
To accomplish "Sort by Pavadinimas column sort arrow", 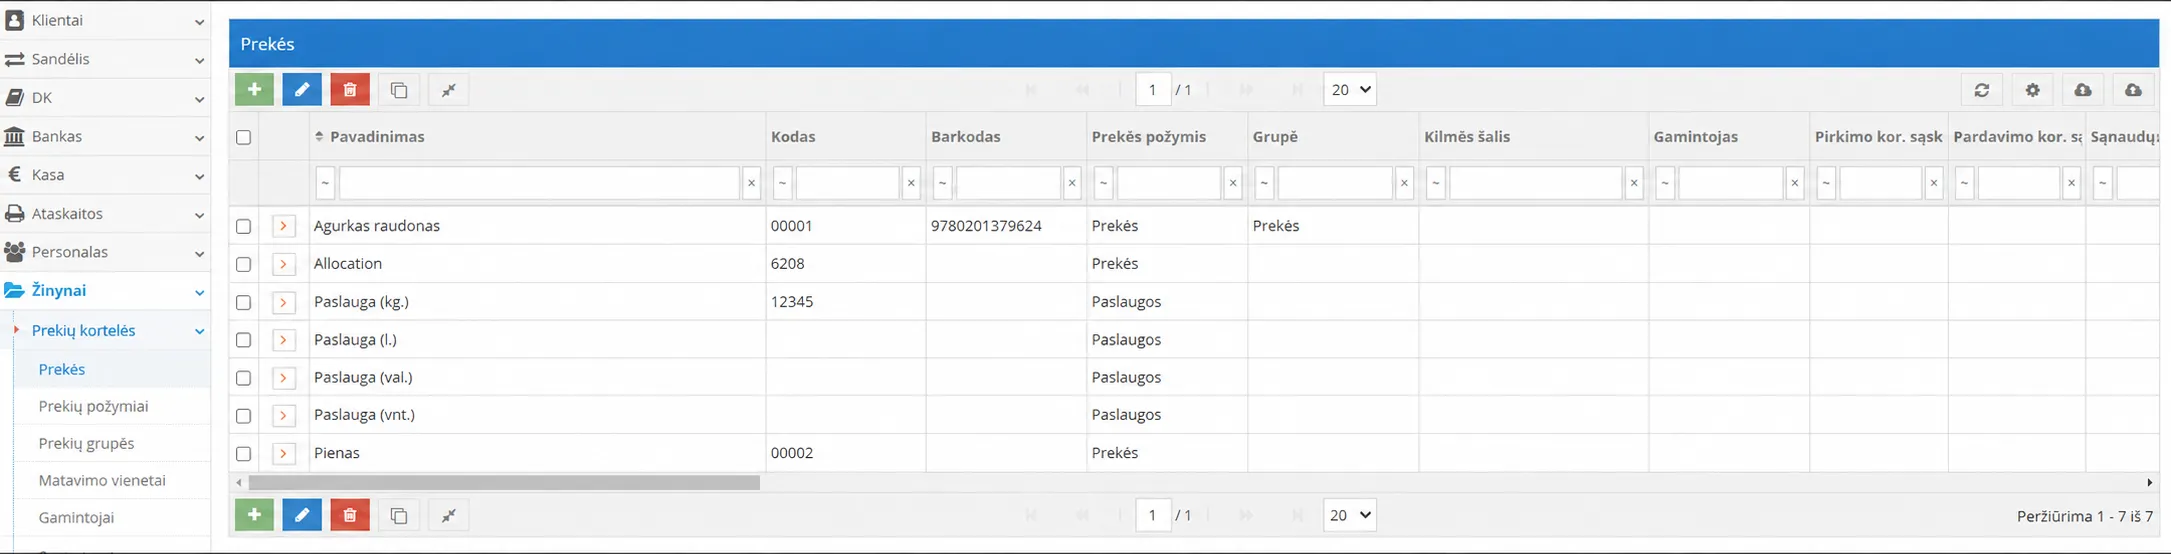I will [x=320, y=137].
